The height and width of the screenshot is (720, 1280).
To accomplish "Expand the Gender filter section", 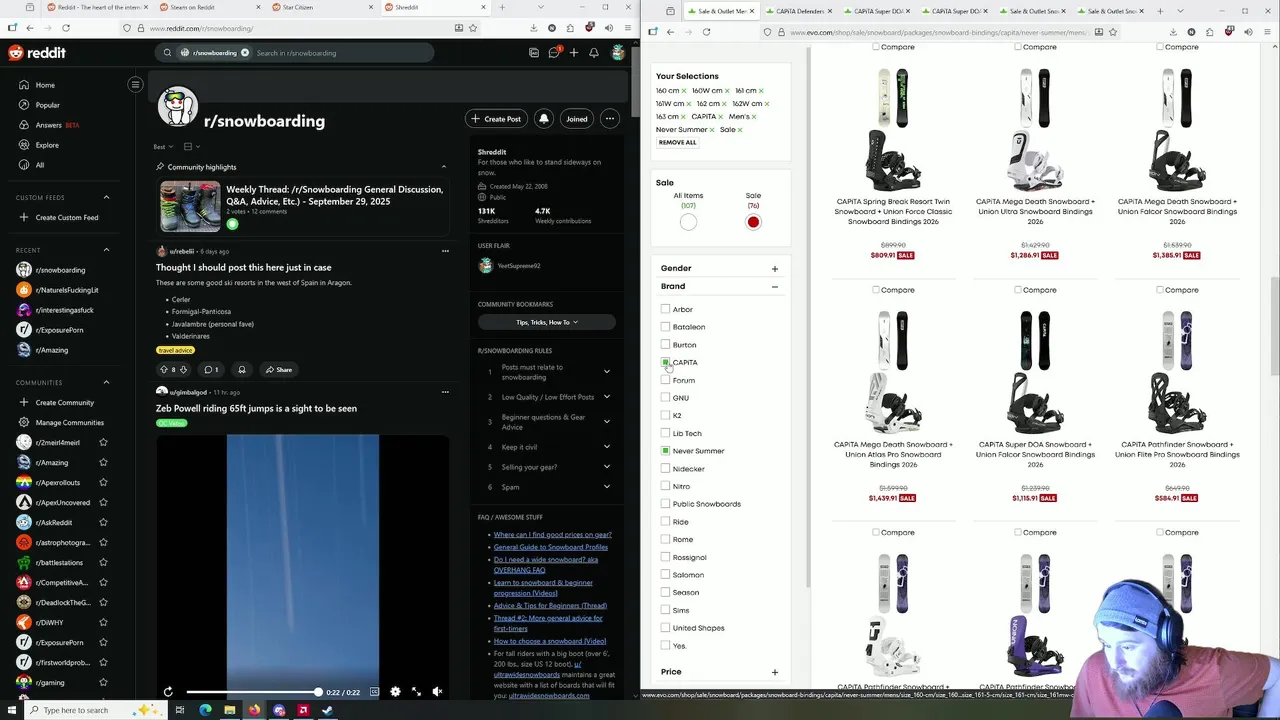I will 774,268.
